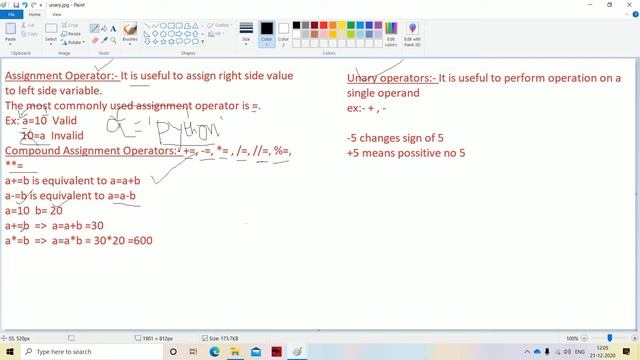Viewport: 640px width, 360px height.
Task: Choose the triangle shape
Action: point(195,26)
